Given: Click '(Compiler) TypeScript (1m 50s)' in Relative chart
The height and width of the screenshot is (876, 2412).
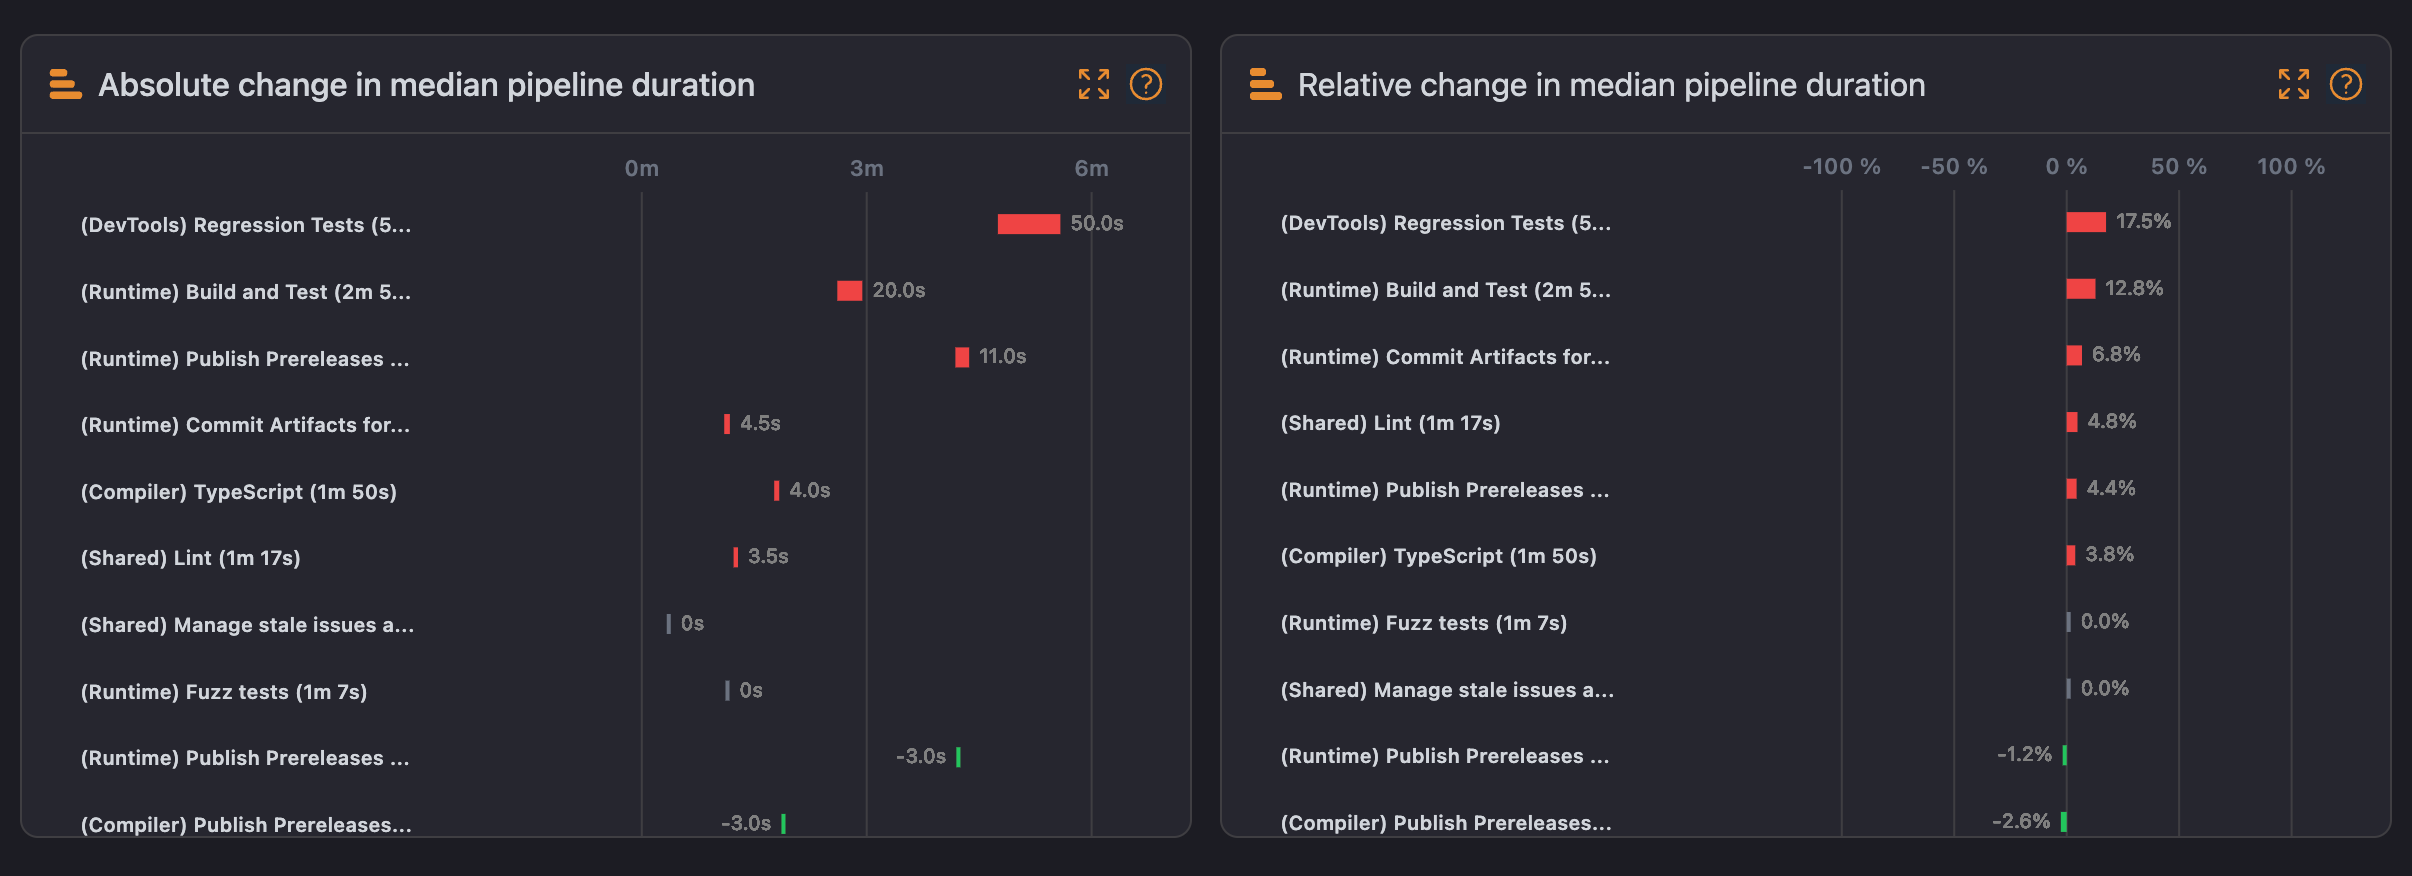Looking at the screenshot, I should tap(1439, 556).
